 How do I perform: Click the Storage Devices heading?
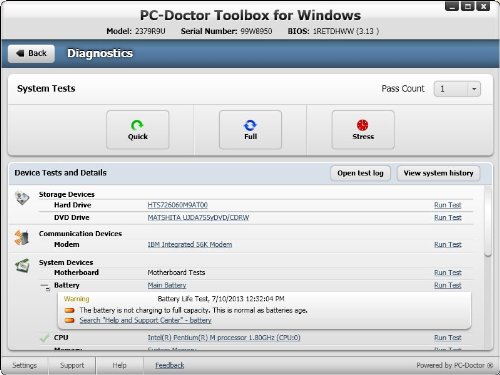67,194
